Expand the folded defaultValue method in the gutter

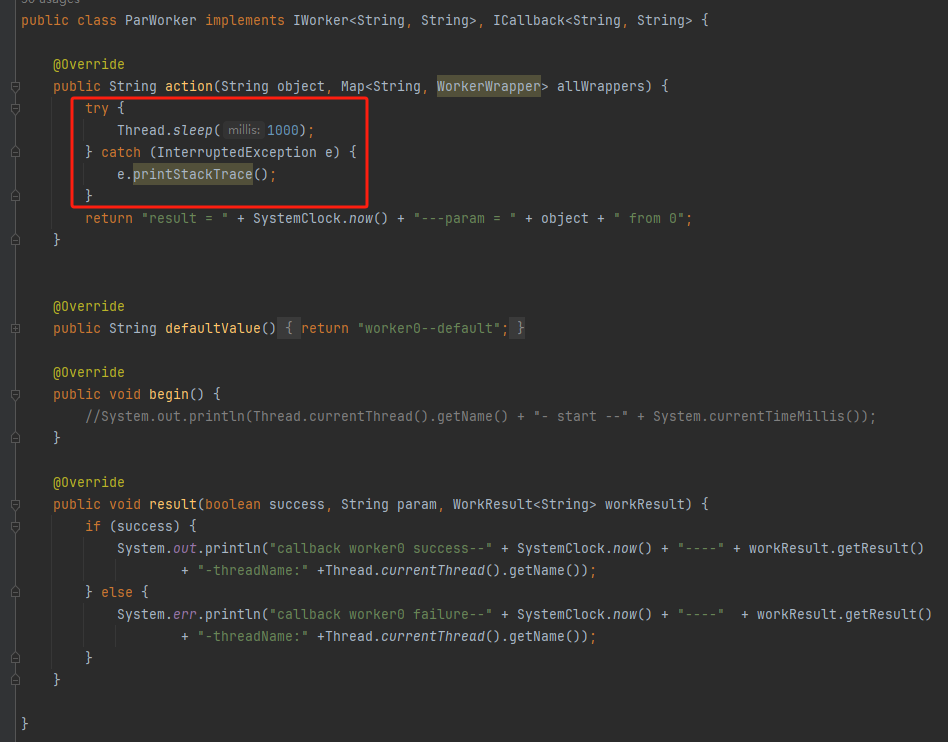tap(16, 328)
